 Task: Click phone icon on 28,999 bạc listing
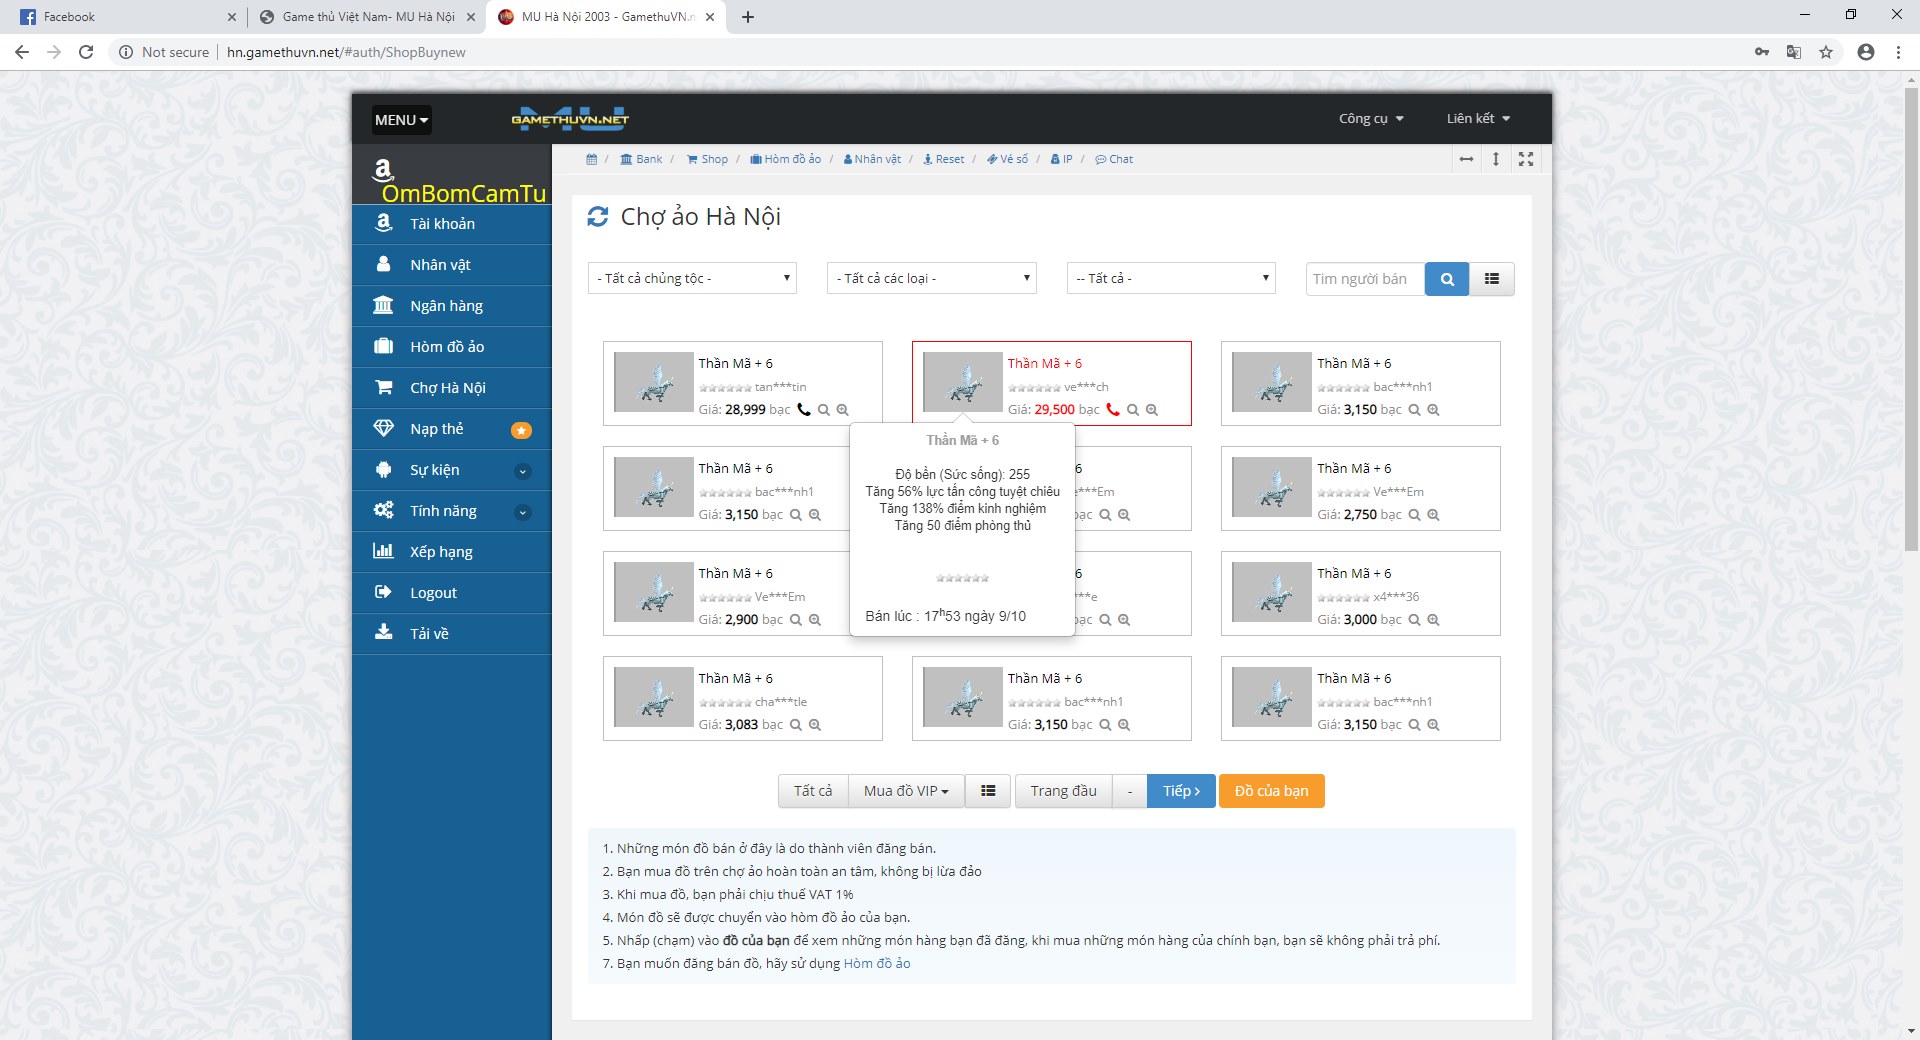[x=803, y=410]
